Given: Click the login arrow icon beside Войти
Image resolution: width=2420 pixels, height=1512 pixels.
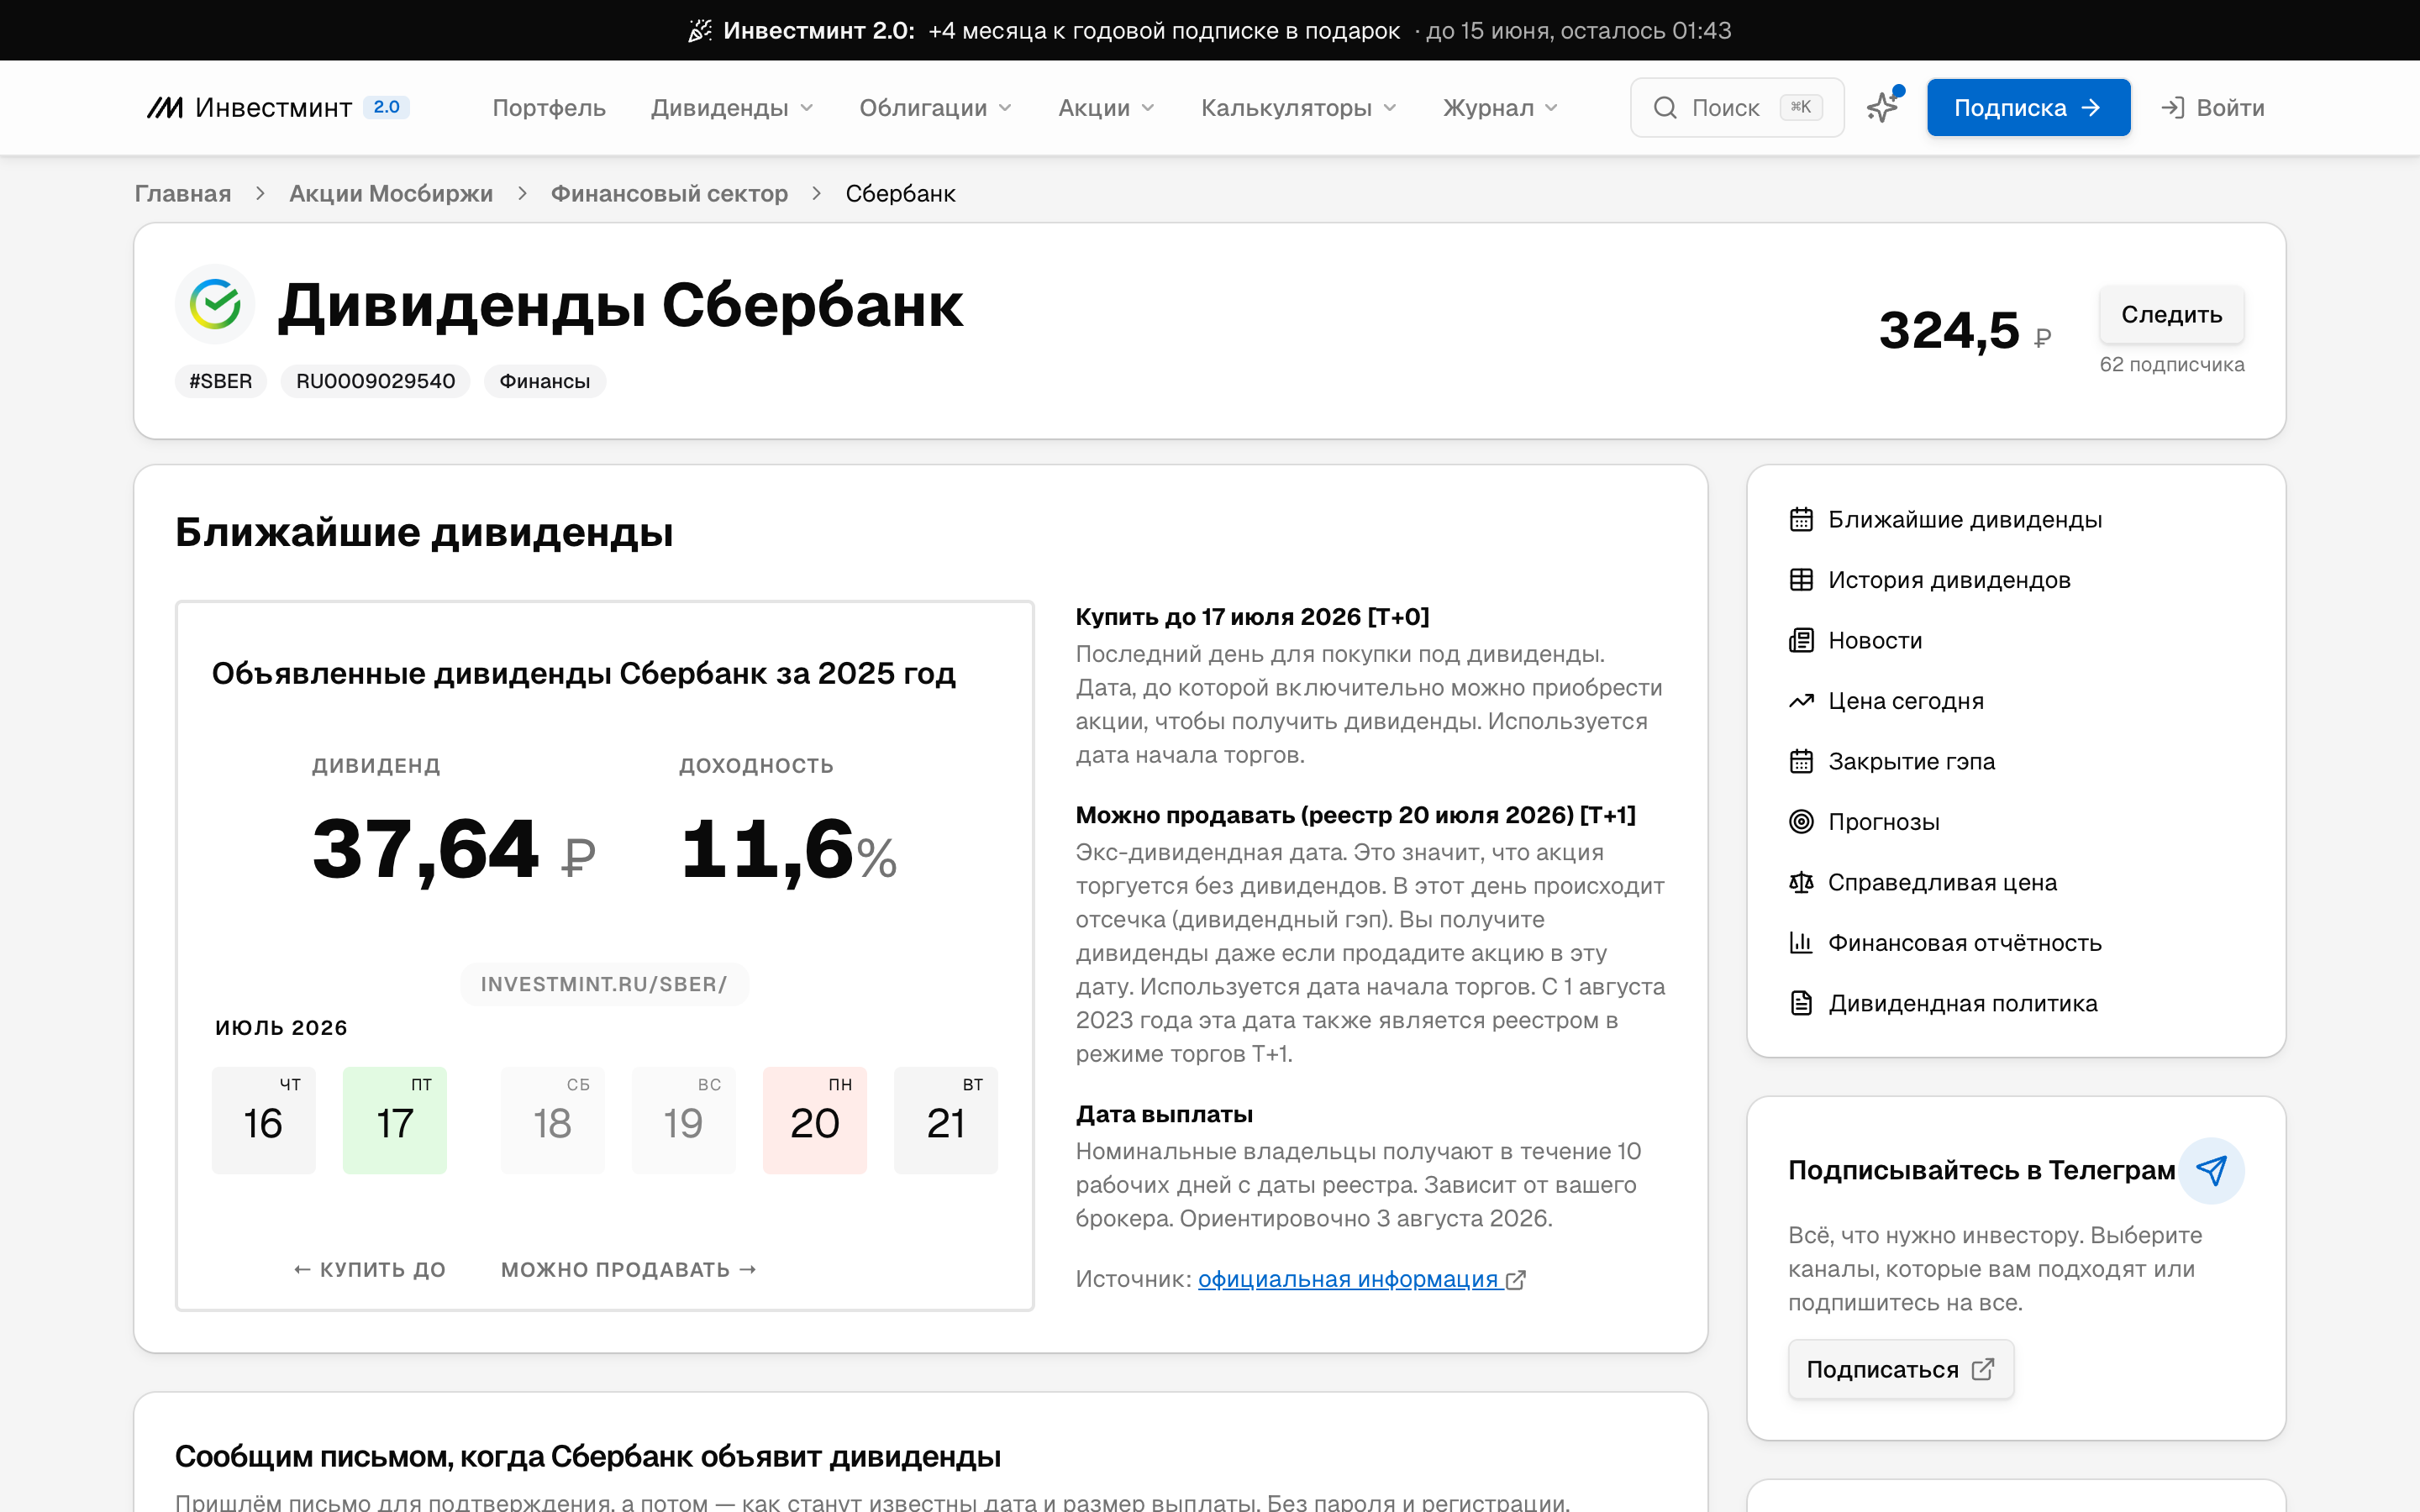Looking at the screenshot, I should (2172, 107).
